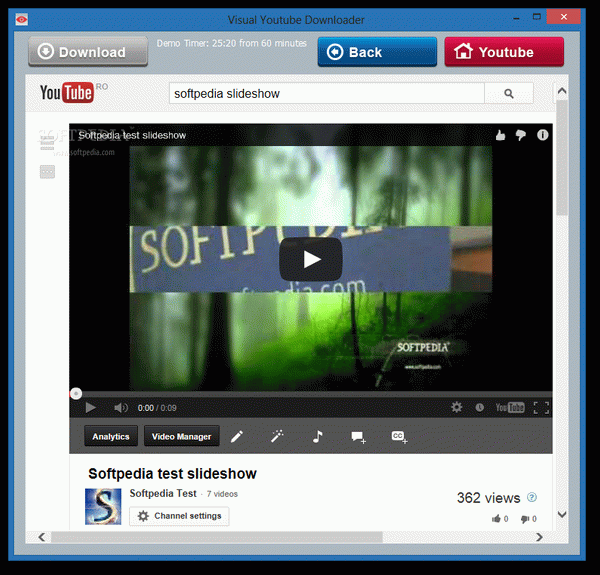Open Analytics for this video
The height and width of the screenshot is (575, 600).
[x=111, y=436]
